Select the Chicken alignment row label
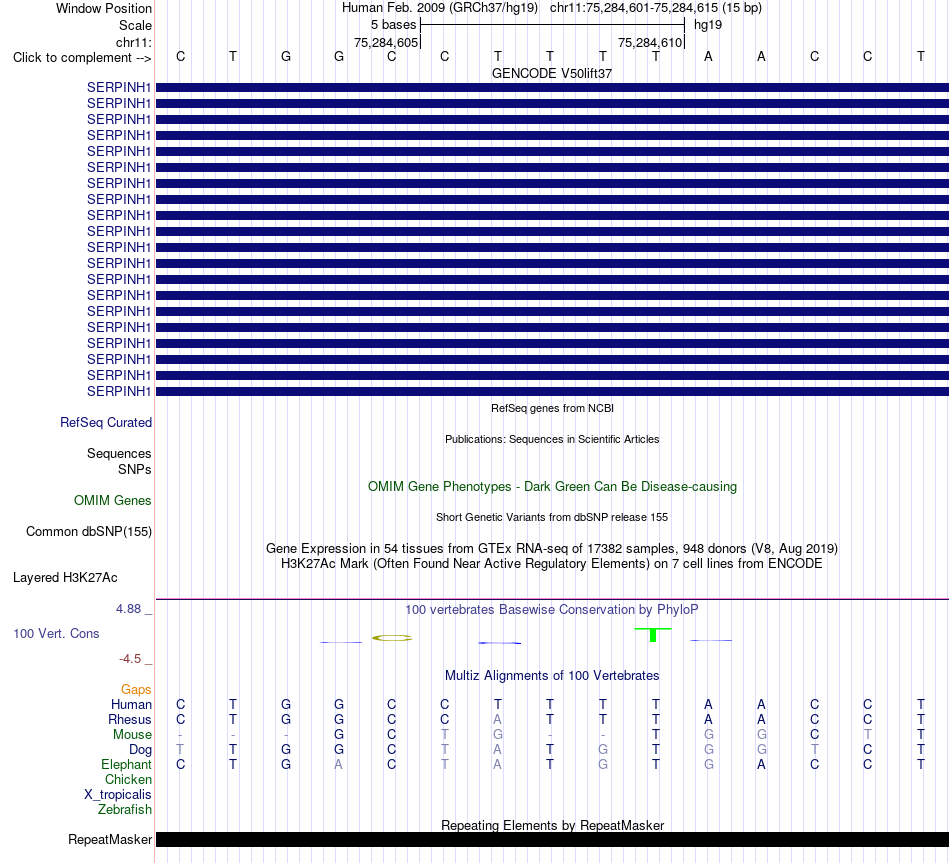 (128, 779)
